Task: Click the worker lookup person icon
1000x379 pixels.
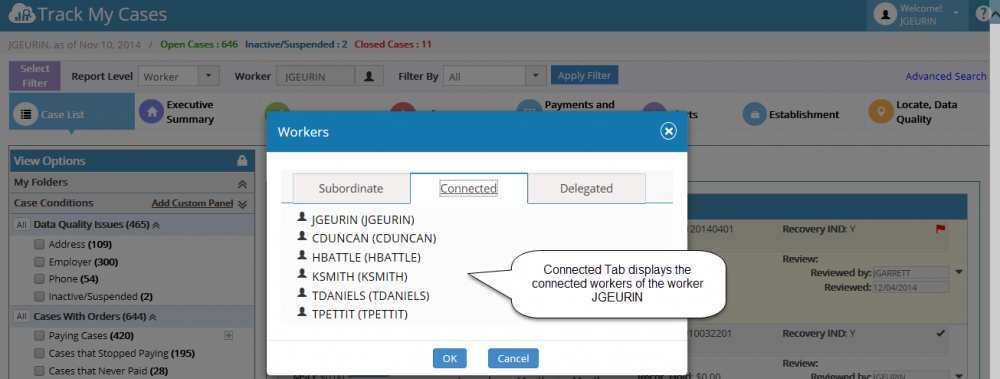Action: tap(369, 76)
